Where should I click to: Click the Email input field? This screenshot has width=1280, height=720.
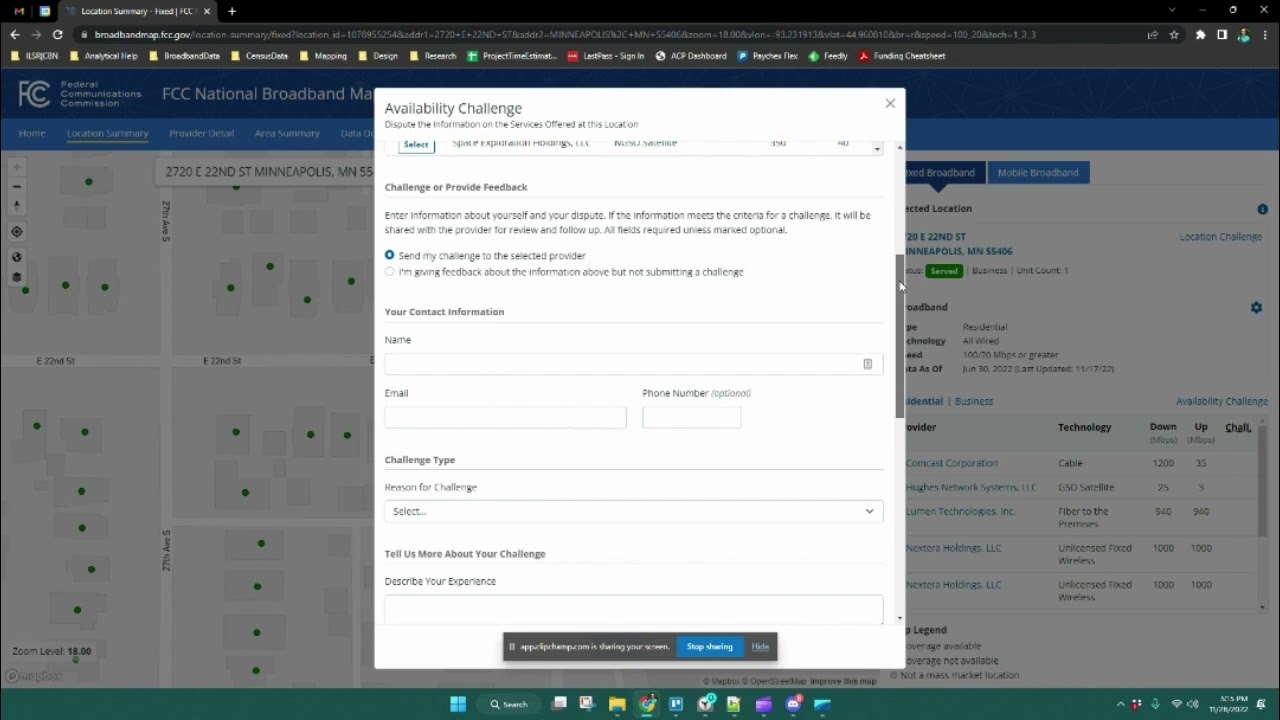(505, 417)
